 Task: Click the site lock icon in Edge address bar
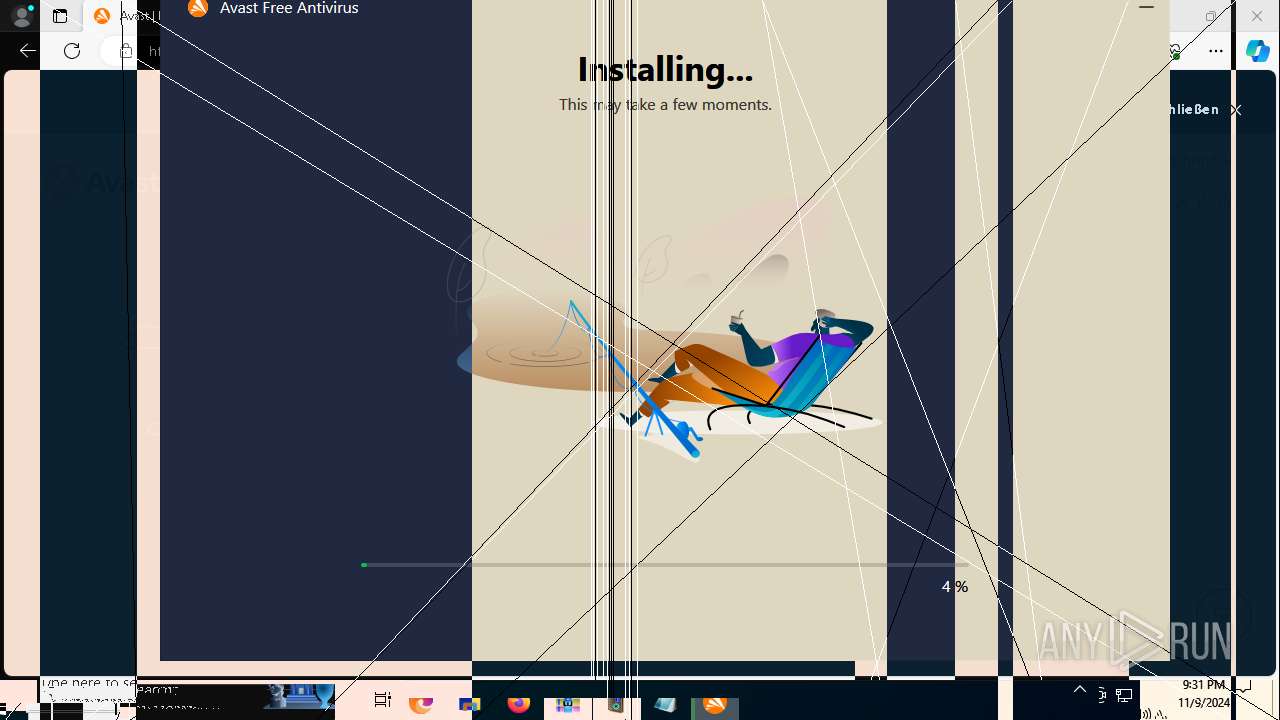125,51
